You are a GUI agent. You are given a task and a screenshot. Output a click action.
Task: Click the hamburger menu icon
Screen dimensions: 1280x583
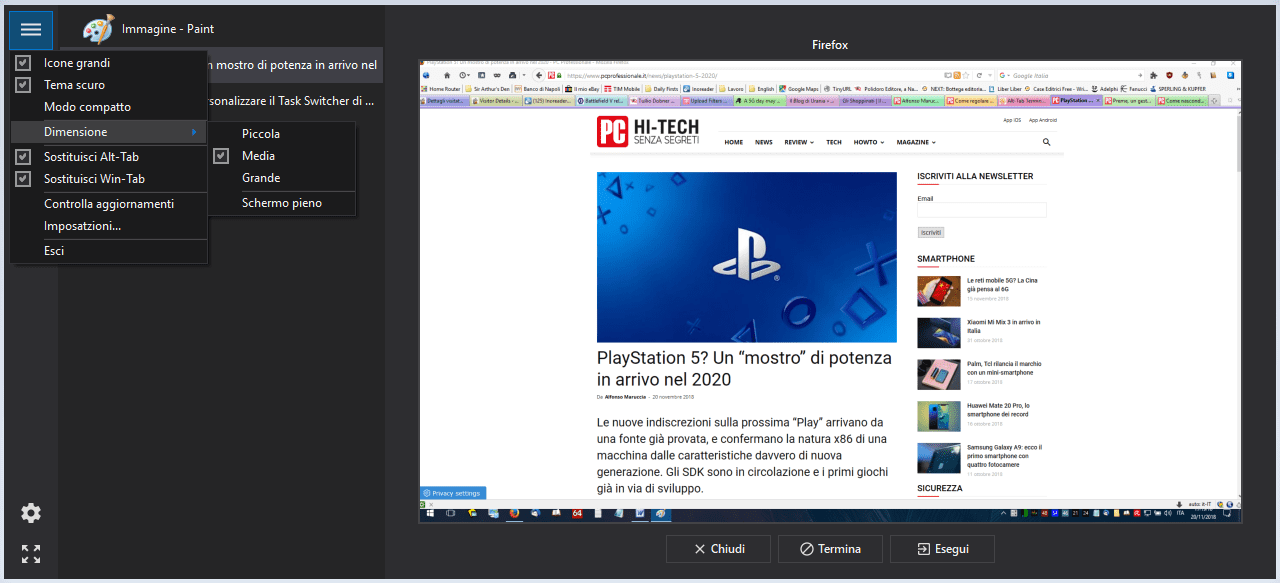tap(31, 30)
